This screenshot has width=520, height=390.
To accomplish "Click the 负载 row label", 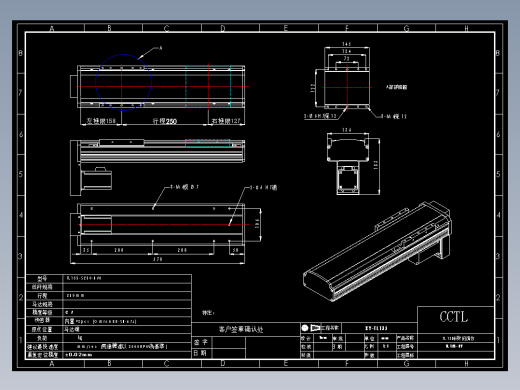I will (42, 338).
